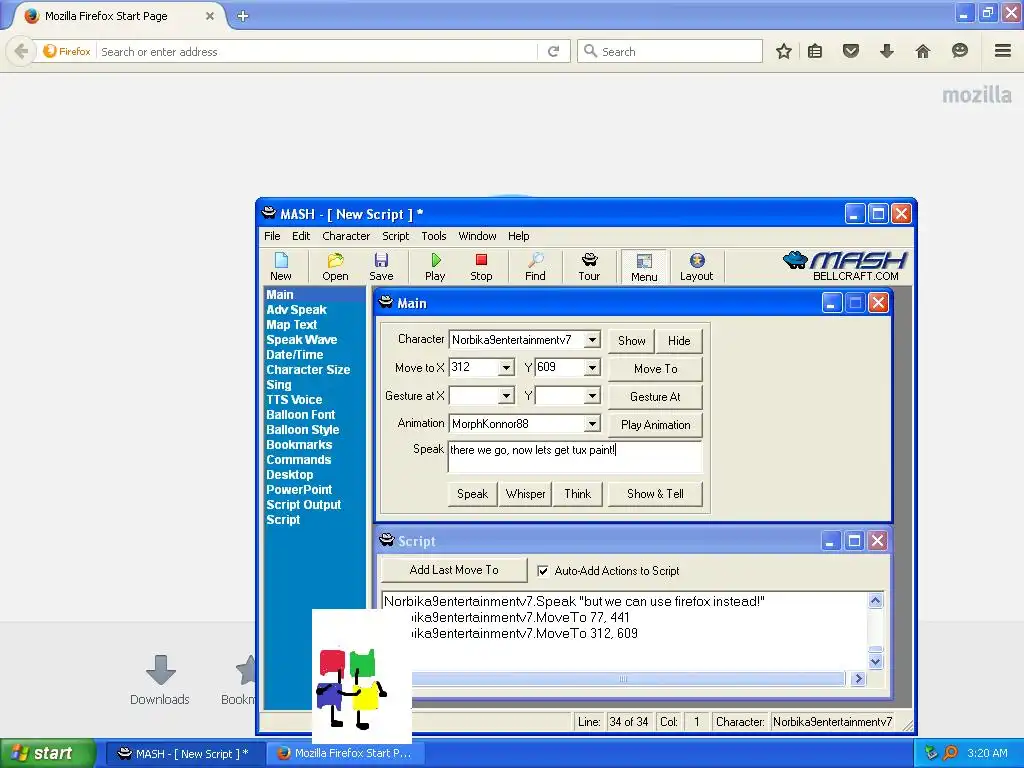The height and width of the screenshot is (768, 1024).
Task: Open the Windows Start button
Action: [x=46, y=753]
